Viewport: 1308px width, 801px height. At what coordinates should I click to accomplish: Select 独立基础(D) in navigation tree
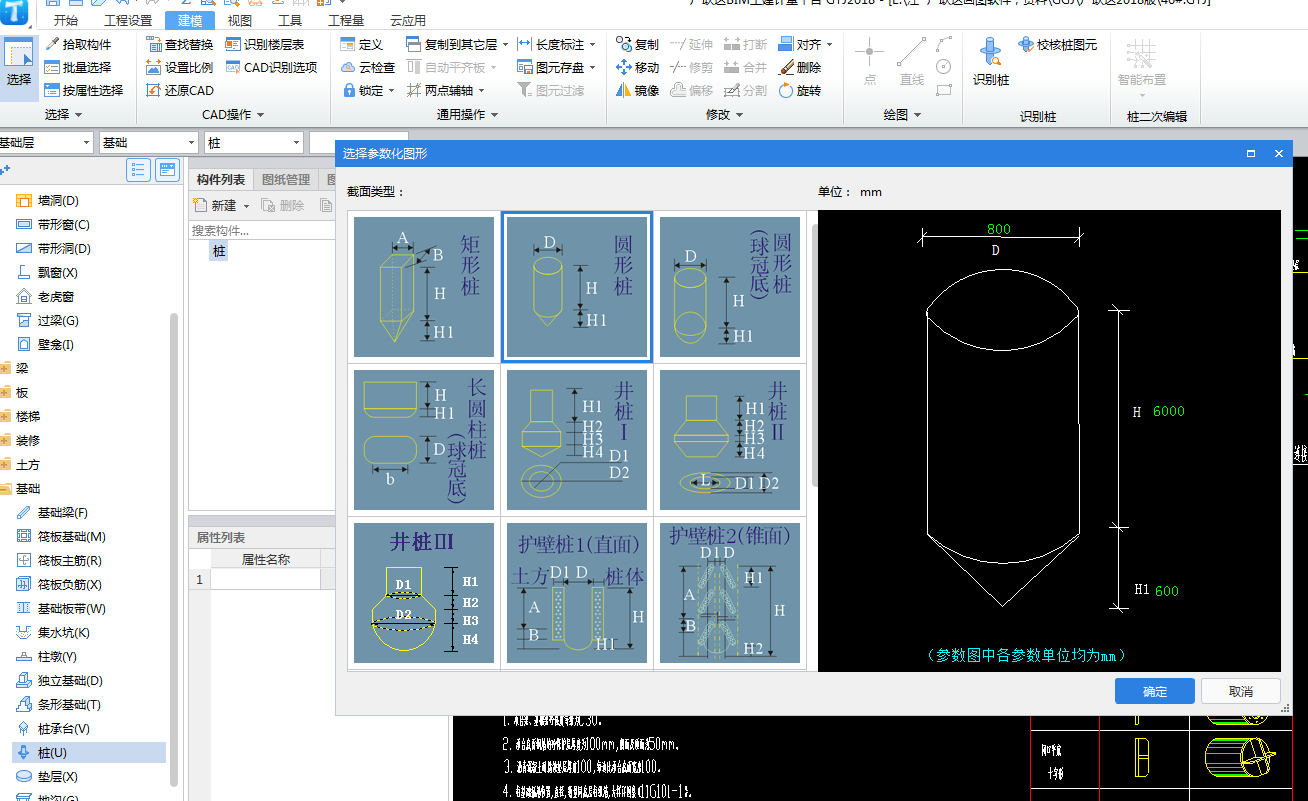70,681
